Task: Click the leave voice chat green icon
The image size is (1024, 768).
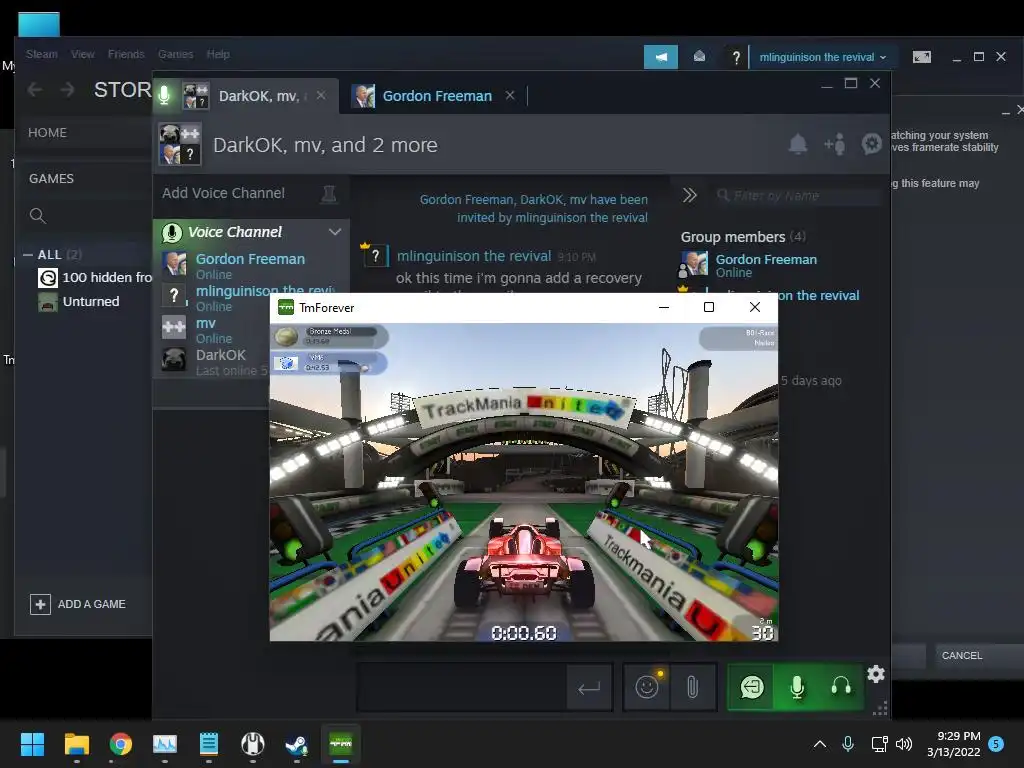Action: [752, 687]
